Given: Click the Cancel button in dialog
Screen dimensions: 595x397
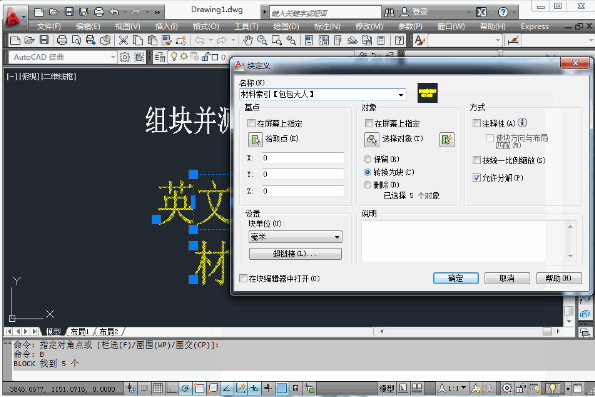Looking at the screenshot, I should [507, 278].
